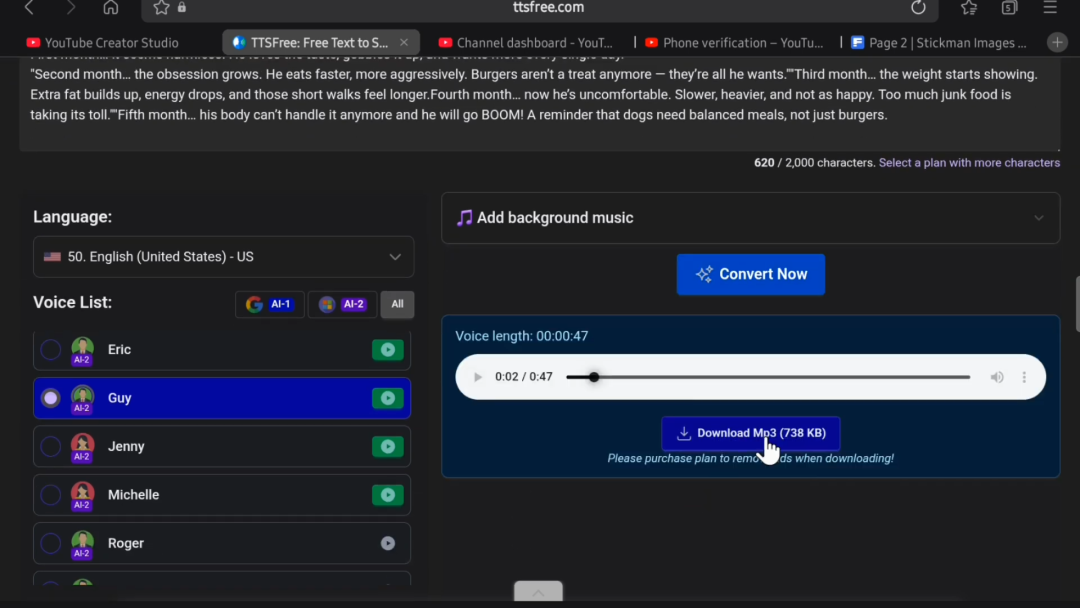Click the Convert Now button

tap(750, 274)
